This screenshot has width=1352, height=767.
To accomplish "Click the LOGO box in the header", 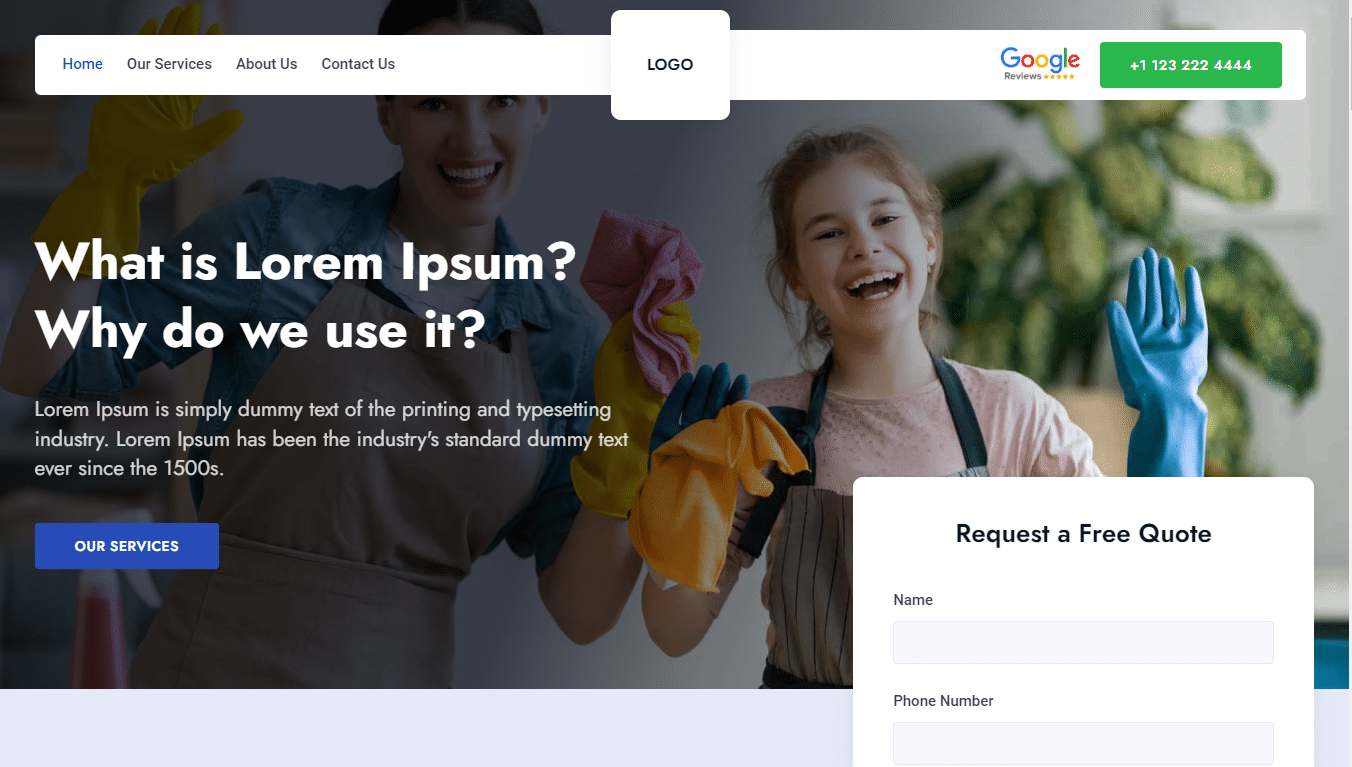I will (670, 65).
